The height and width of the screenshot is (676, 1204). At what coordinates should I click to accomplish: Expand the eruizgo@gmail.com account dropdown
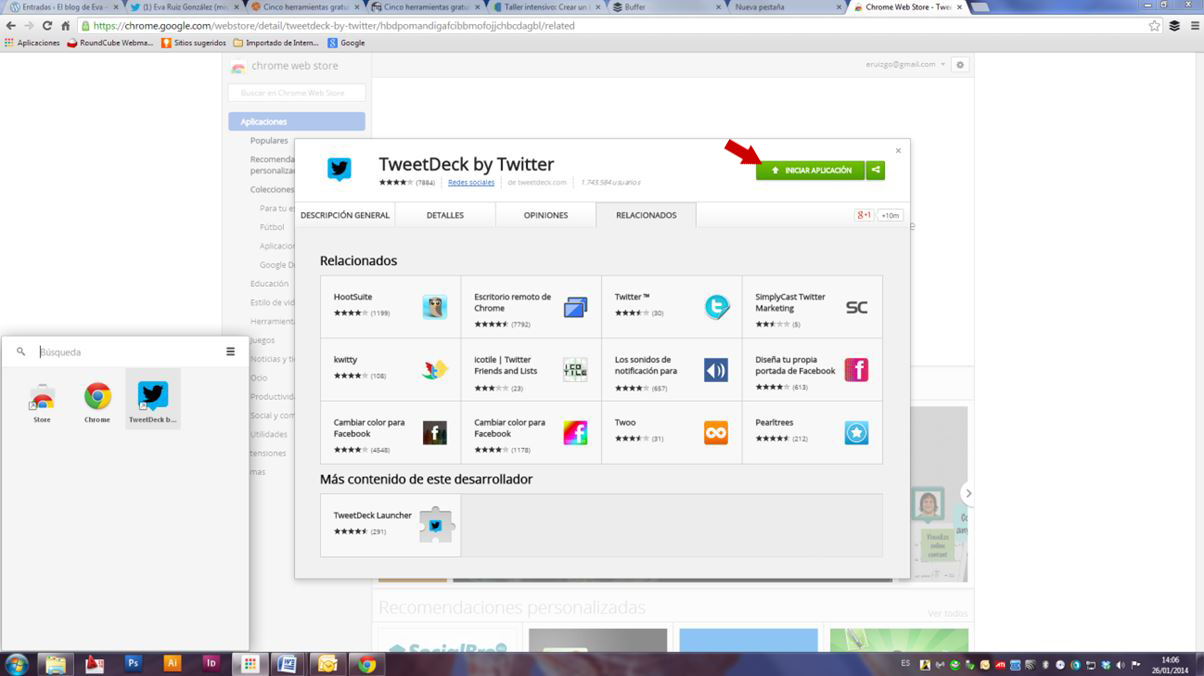906,65
